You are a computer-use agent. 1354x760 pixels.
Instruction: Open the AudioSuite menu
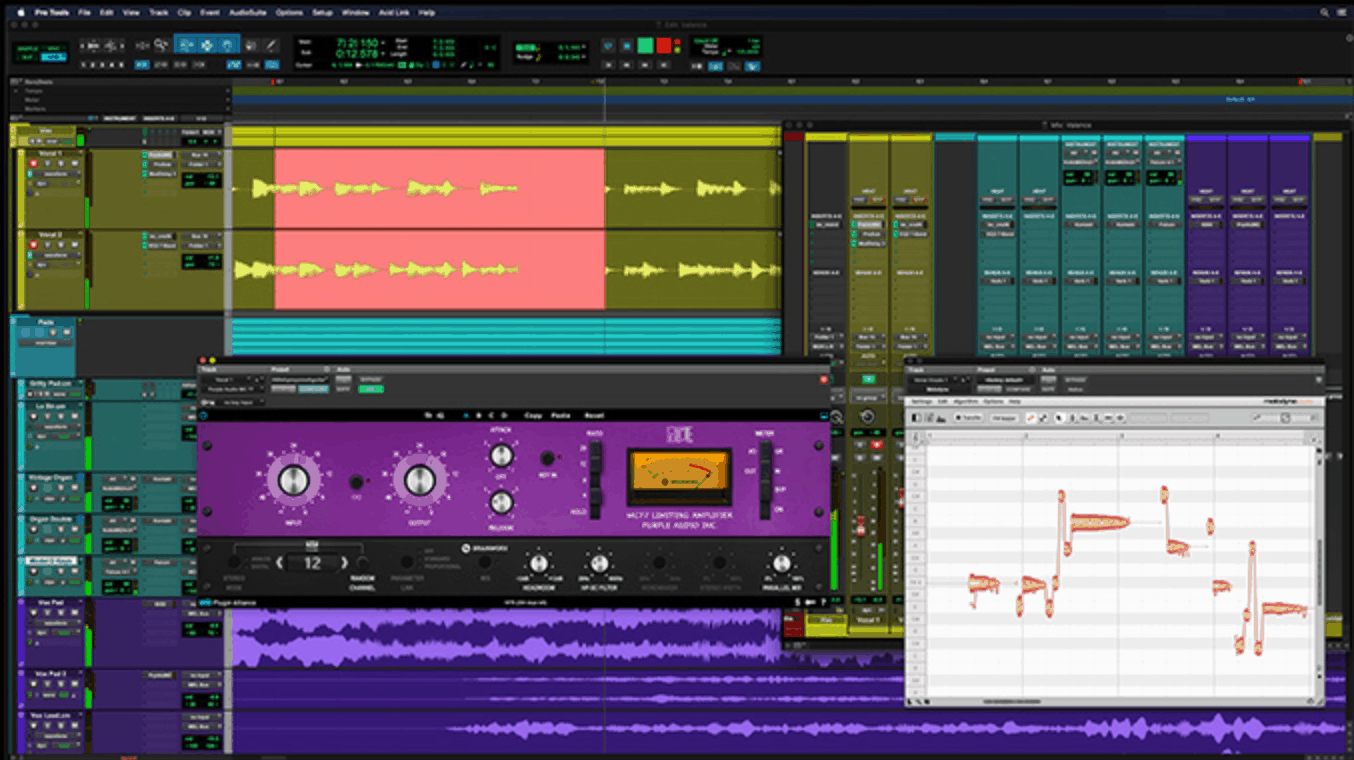[248, 12]
